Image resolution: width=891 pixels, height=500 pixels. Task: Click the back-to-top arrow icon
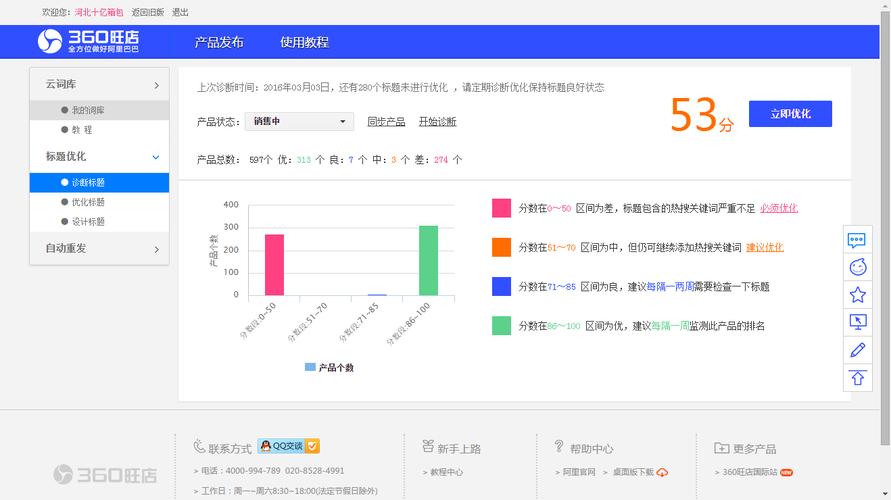click(857, 377)
